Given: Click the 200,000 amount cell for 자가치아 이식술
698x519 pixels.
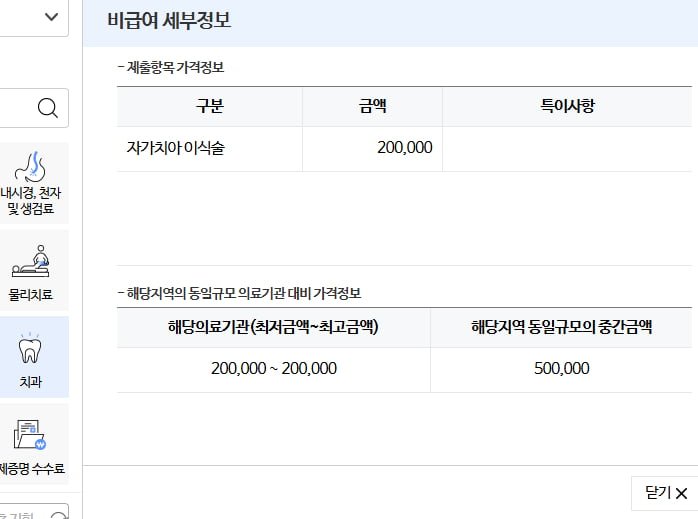Looking at the screenshot, I should [x=373, y=148].
